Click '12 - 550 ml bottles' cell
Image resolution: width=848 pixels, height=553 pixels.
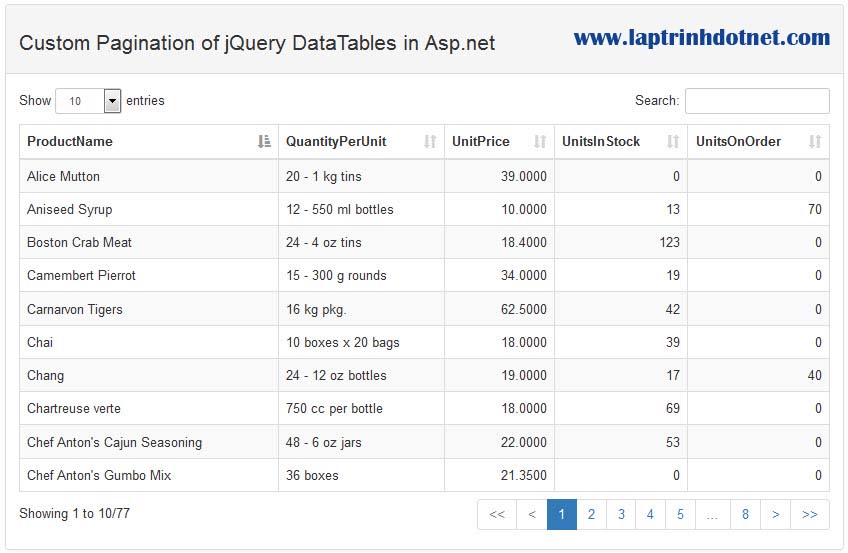361,209
